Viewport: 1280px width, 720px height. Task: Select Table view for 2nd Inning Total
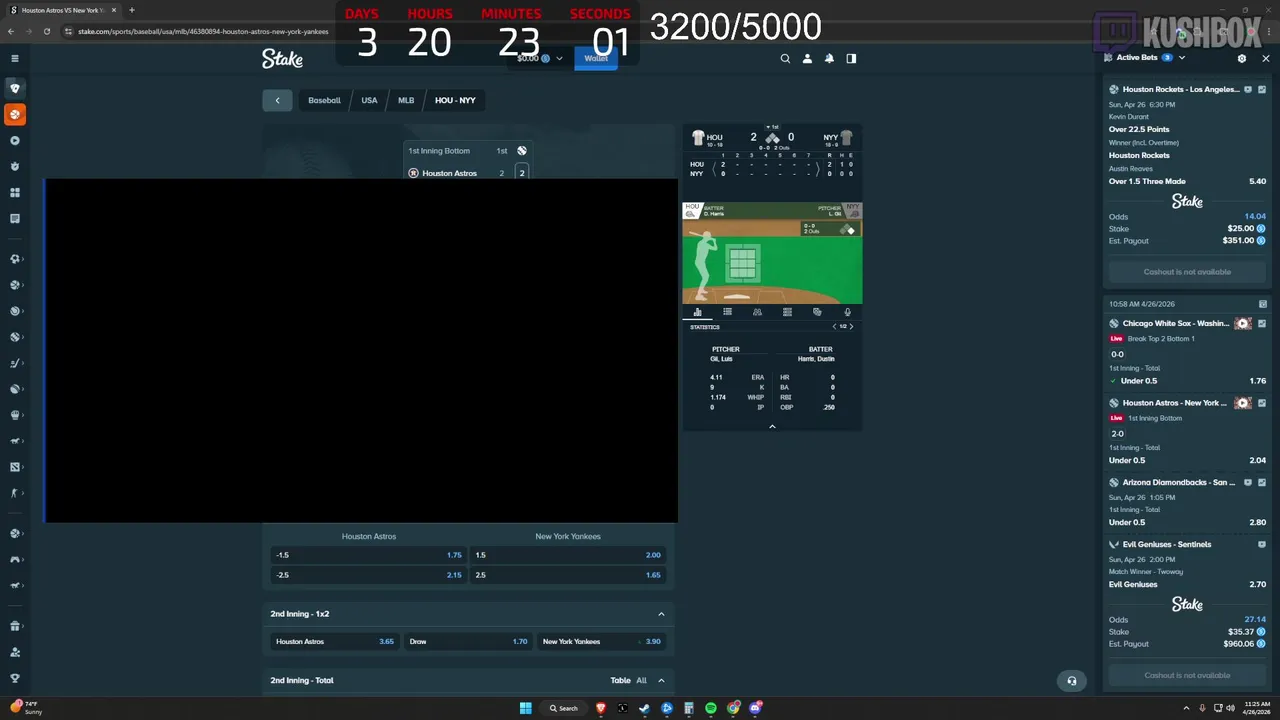[620, 680]
